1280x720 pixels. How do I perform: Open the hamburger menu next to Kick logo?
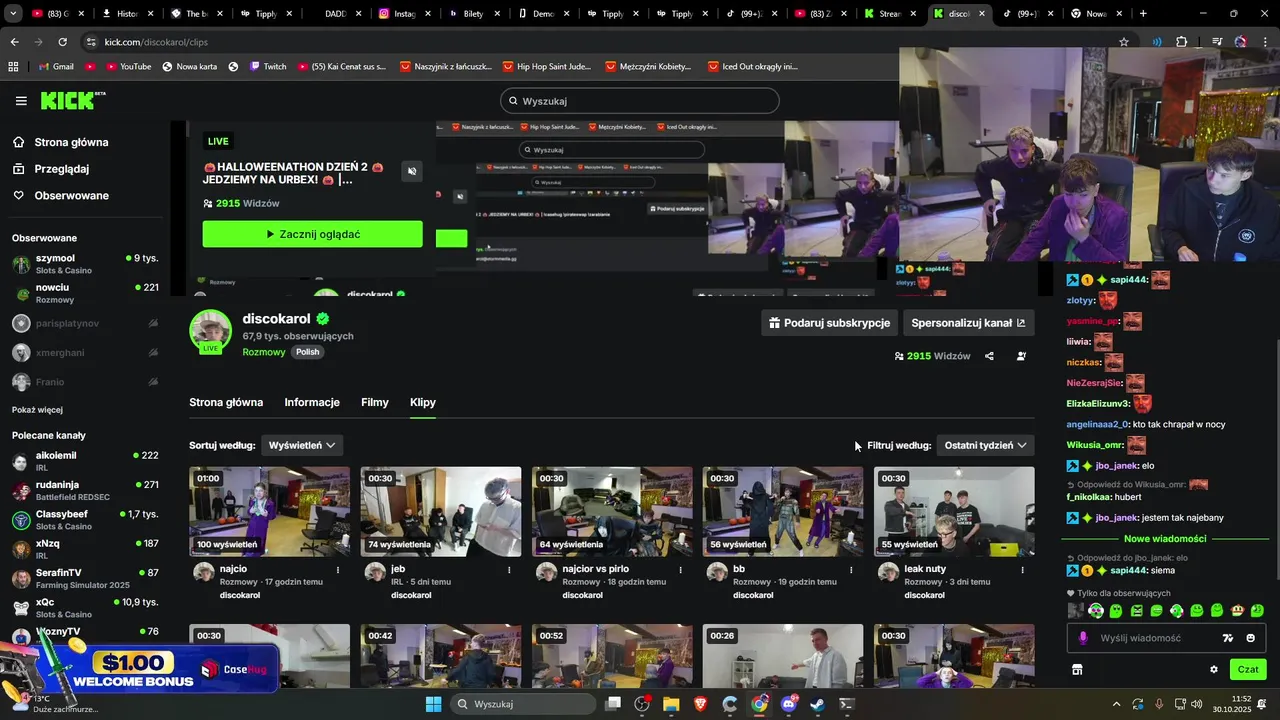[x=21, y=101]
